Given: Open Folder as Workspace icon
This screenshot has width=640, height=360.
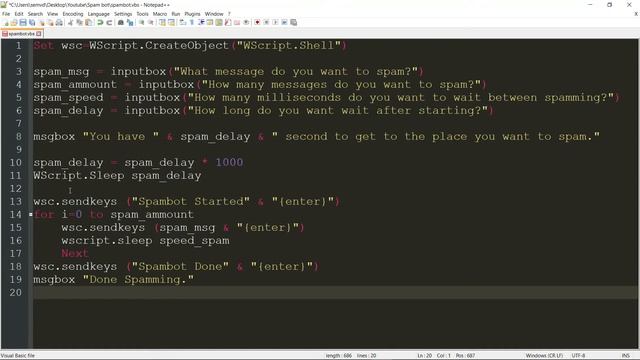Looking at the screenshot, I should coord(237,22).
